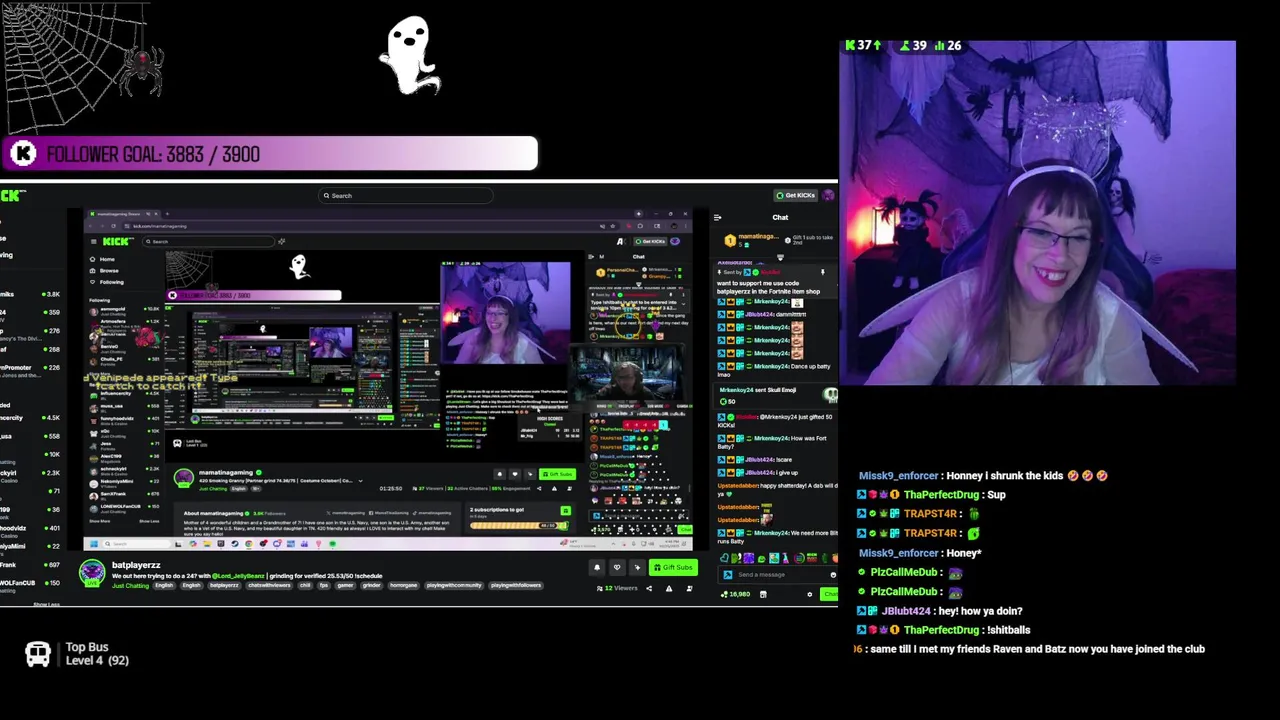The height and width of the screenshot is (720, 1280).
Task: Open the Skull Emoji gift sticker
Action: tap(831, 395)
